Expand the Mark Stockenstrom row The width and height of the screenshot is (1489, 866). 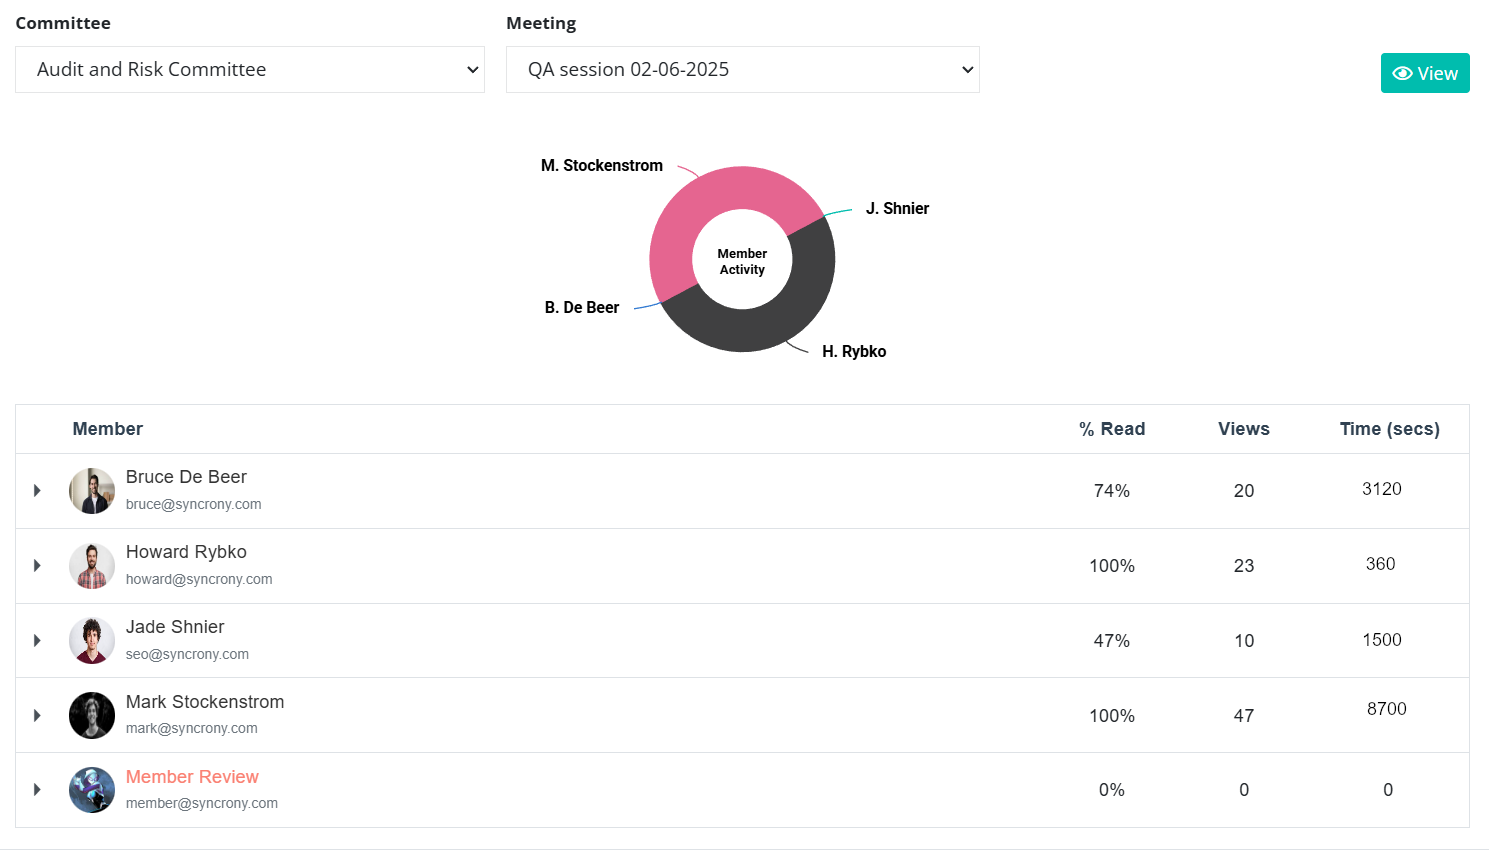click(x=37, y=715)
